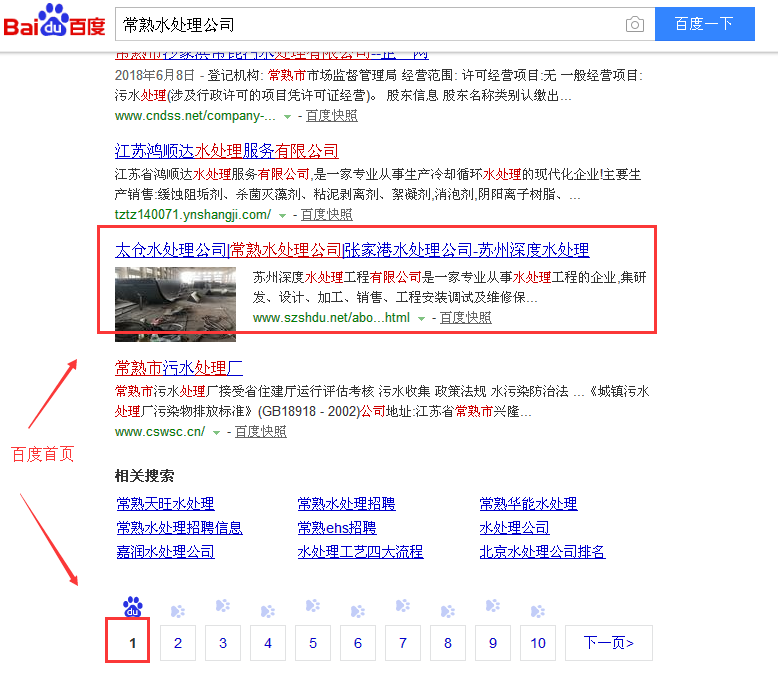
Task: Select related search 常熟天旺水处理
Action: [x=165, y=503]
